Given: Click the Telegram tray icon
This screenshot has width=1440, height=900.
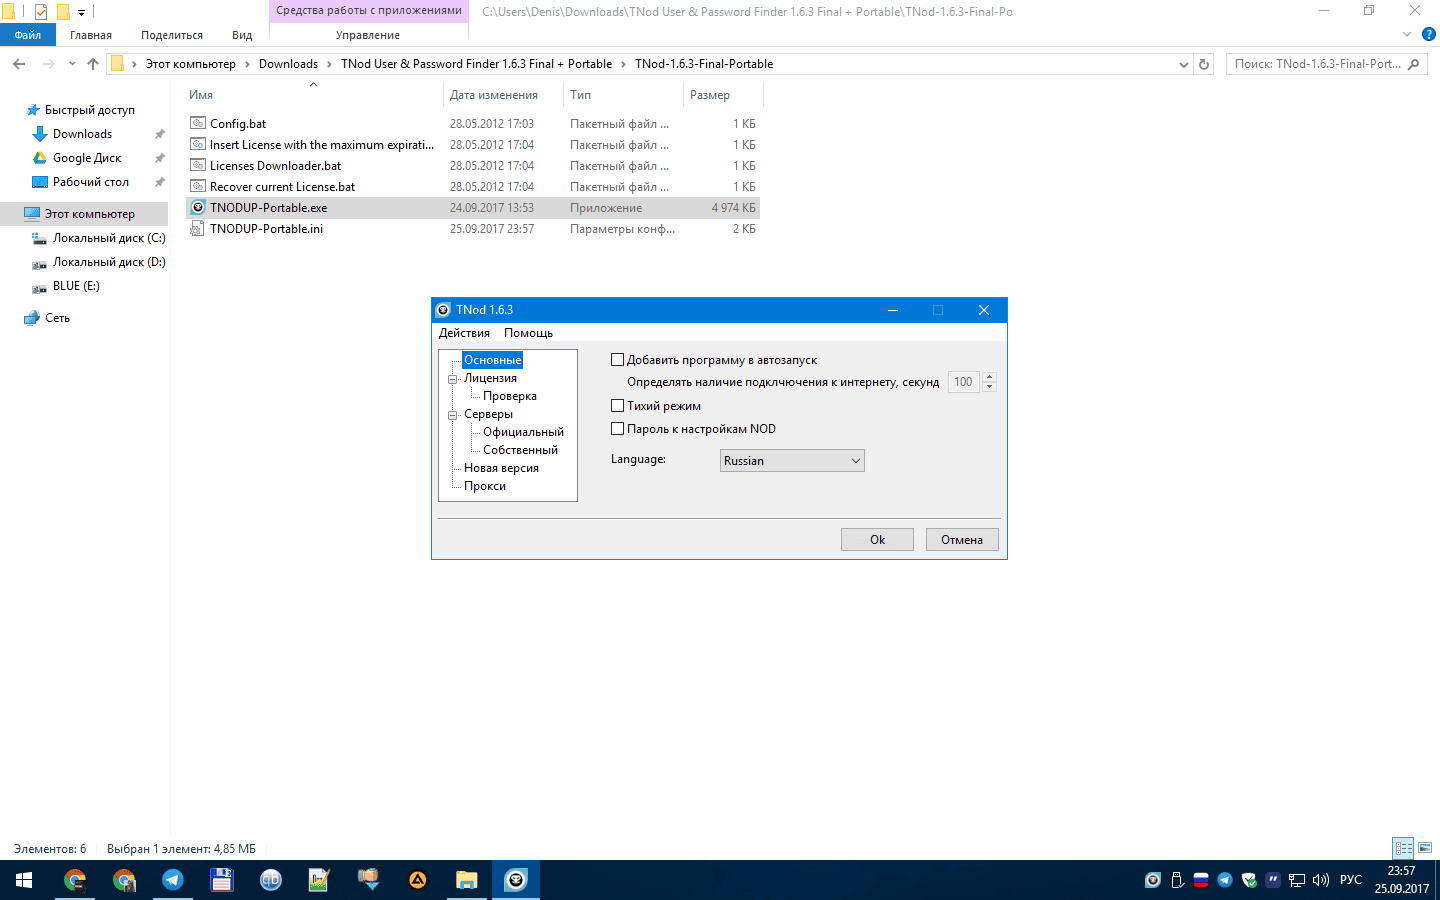Looking at the screenshot, I should point(1225,880).
